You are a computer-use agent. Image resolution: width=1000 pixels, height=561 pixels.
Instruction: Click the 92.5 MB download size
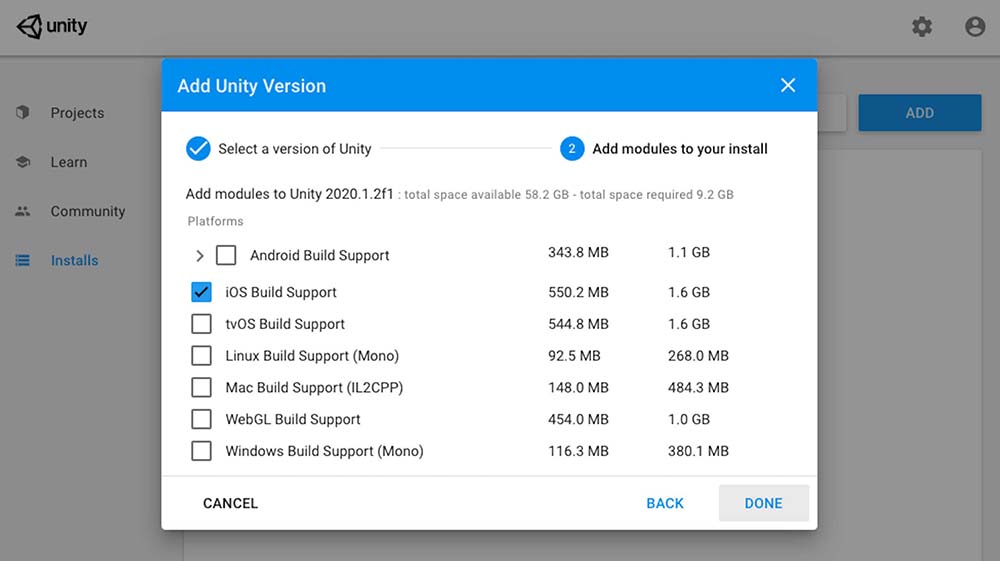(x=574, y=356)
